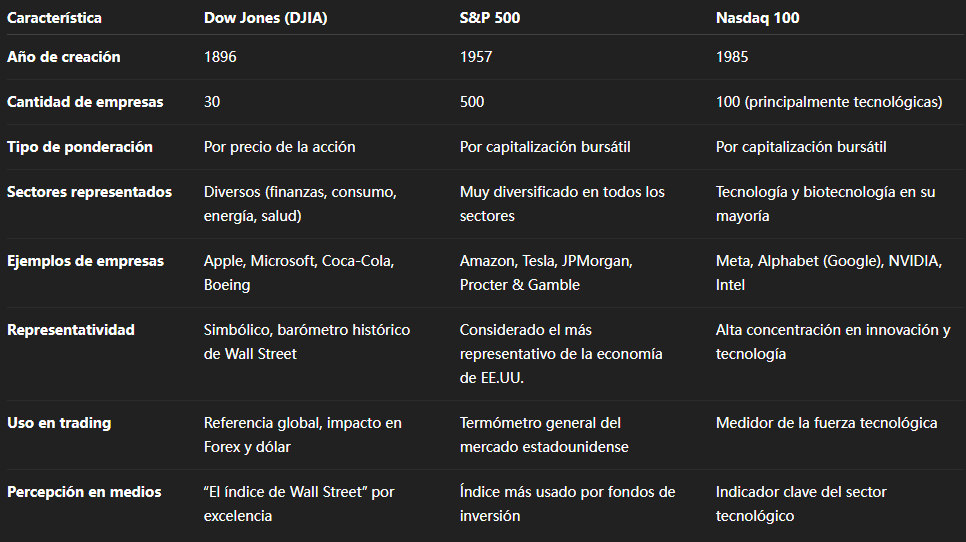
Task: Click the 'Percepción en medios' row label
Action: (x=83, y=492)
